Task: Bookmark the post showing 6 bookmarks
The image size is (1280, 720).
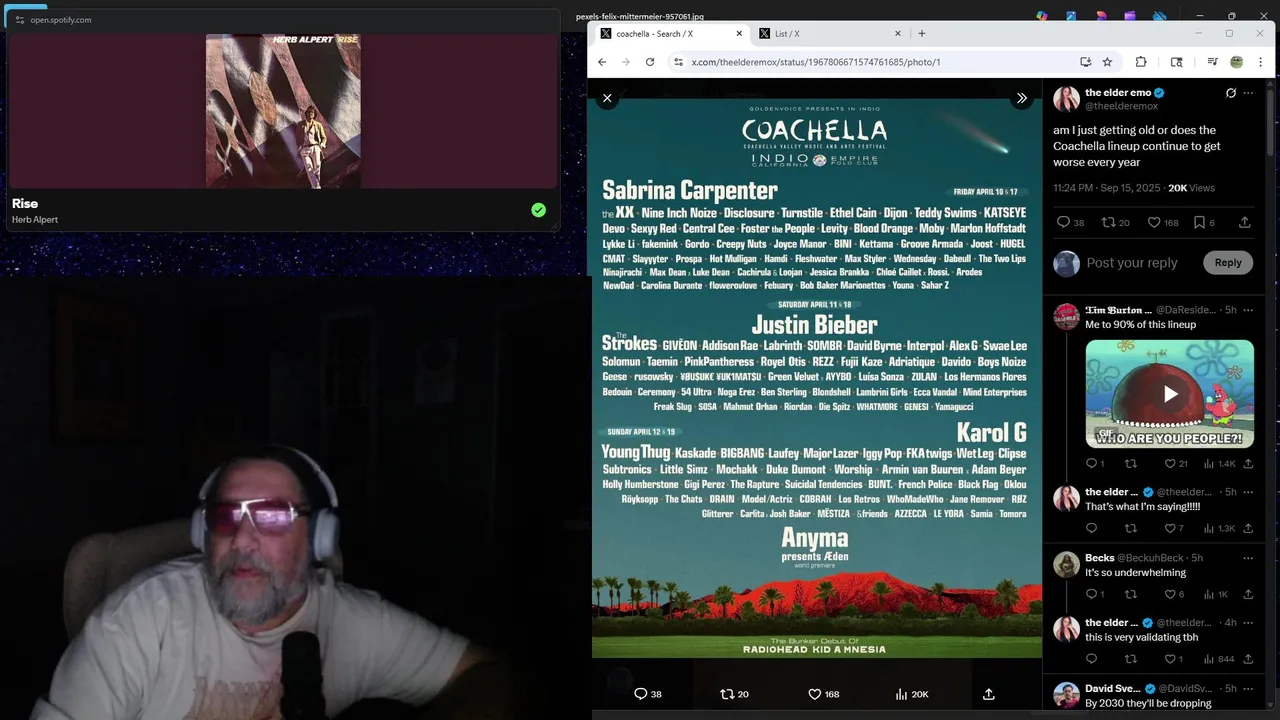Action: tap(1204, 223)
